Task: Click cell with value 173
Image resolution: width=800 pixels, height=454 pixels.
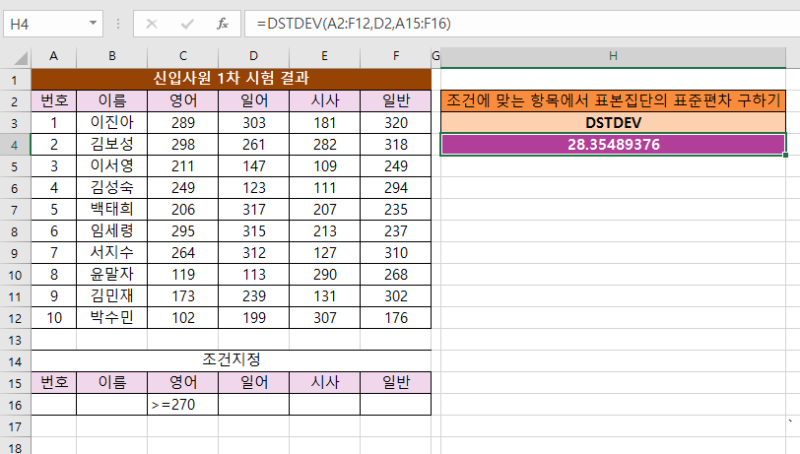Action: pos(183,296)
